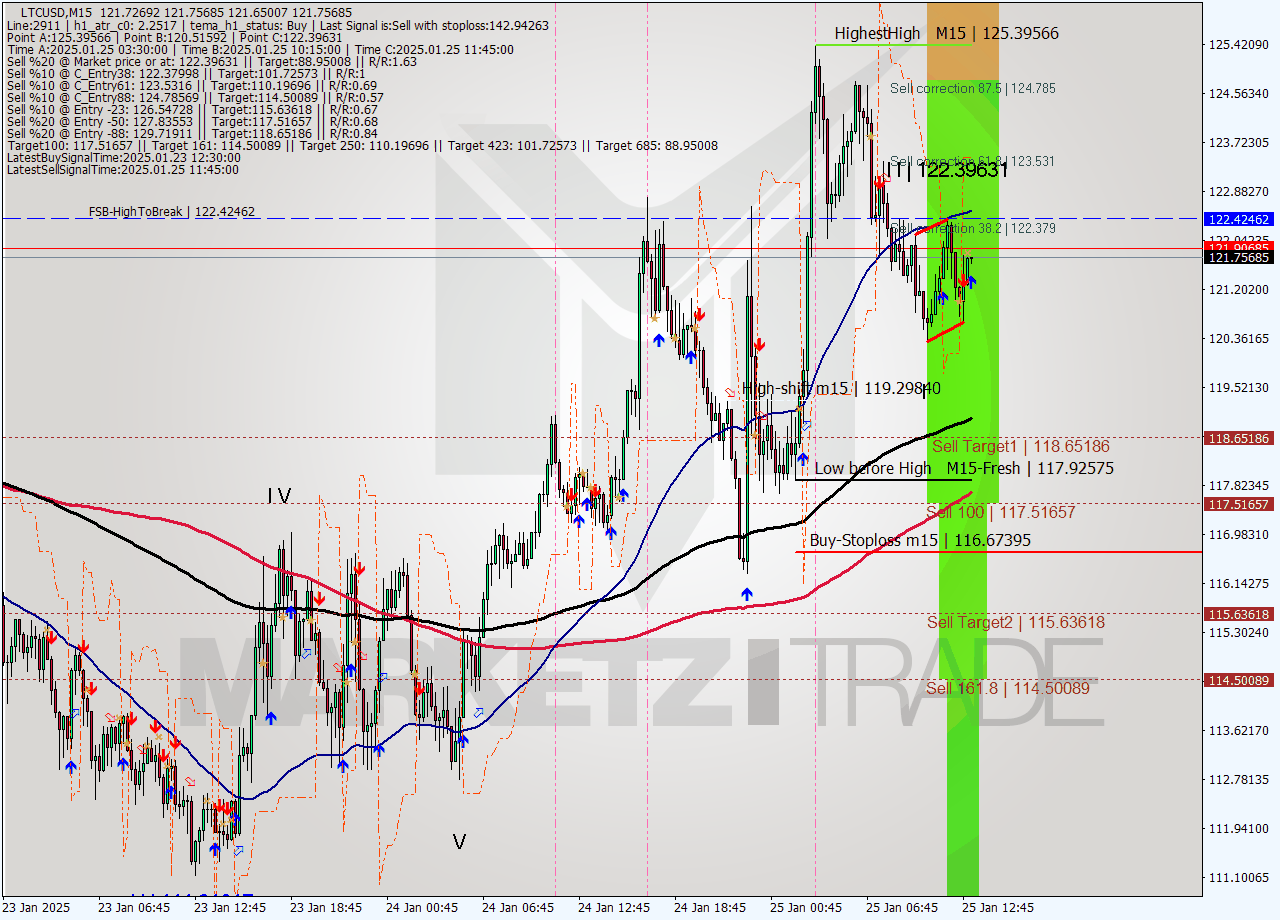Select the '24 Jan 00:45' time label
The height and width of the screenshot is (920, 1280).
click(x=422, y=908)
